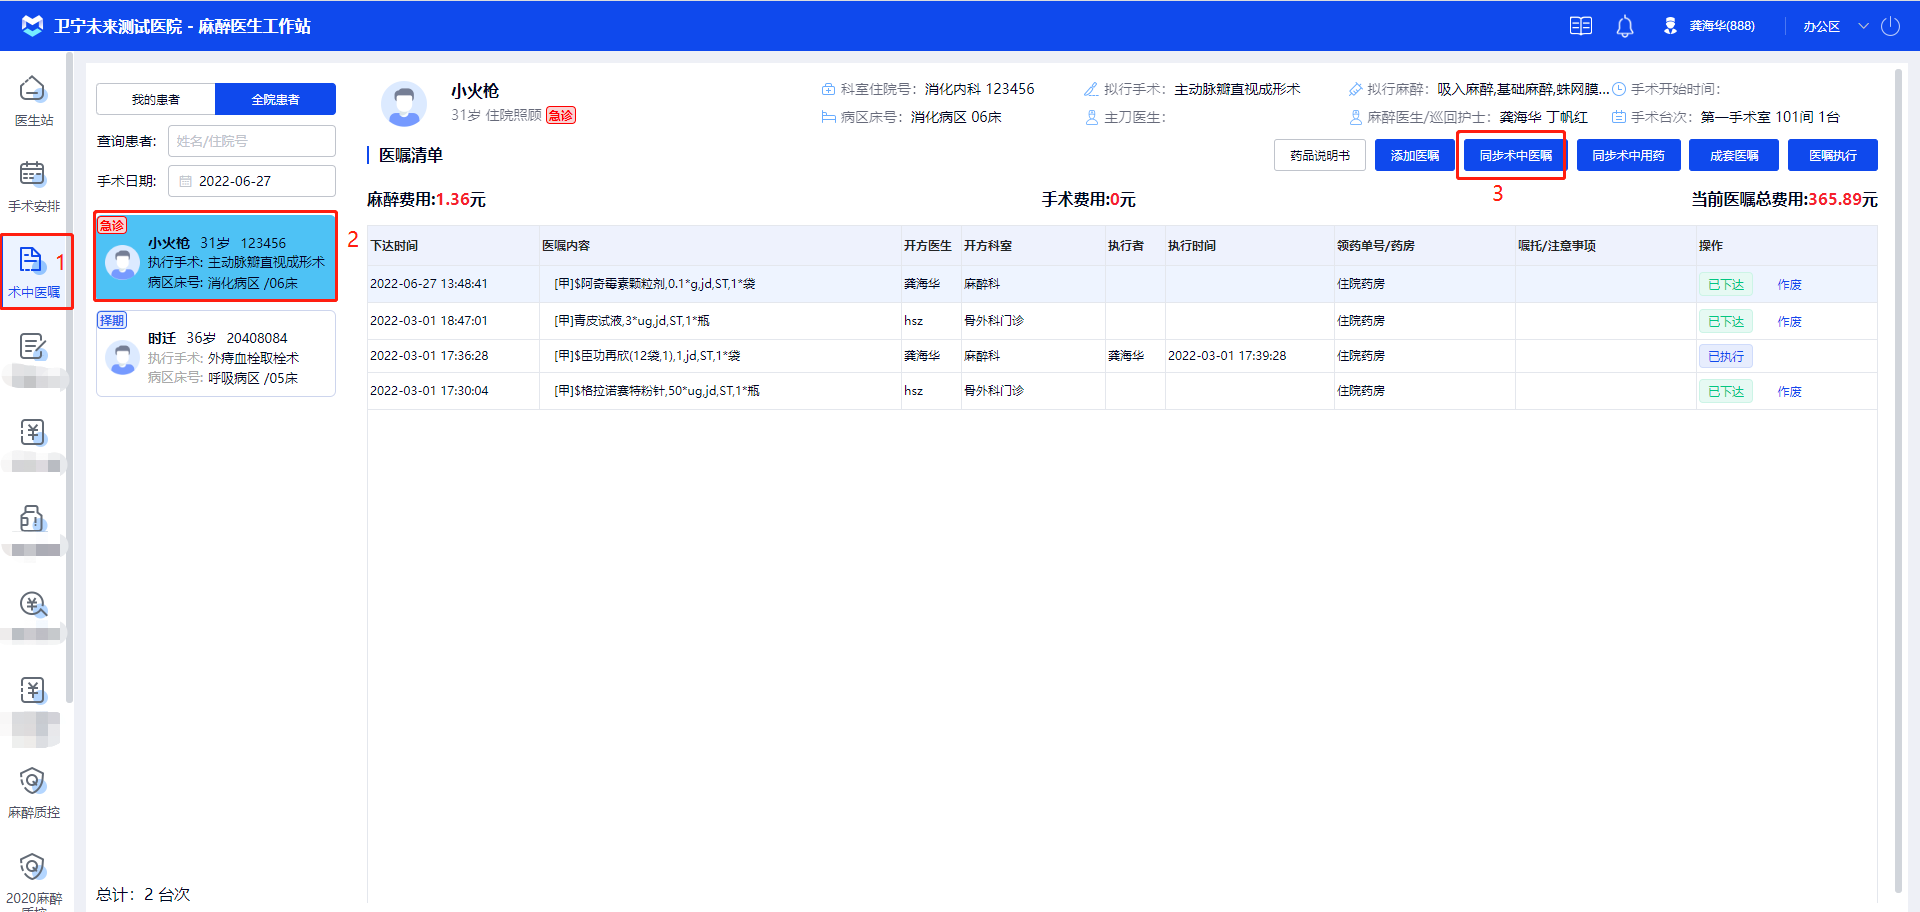Click order text 格拉诺赛特粉针
Screen dimensions: 1920x912
(x=656, y=391)
